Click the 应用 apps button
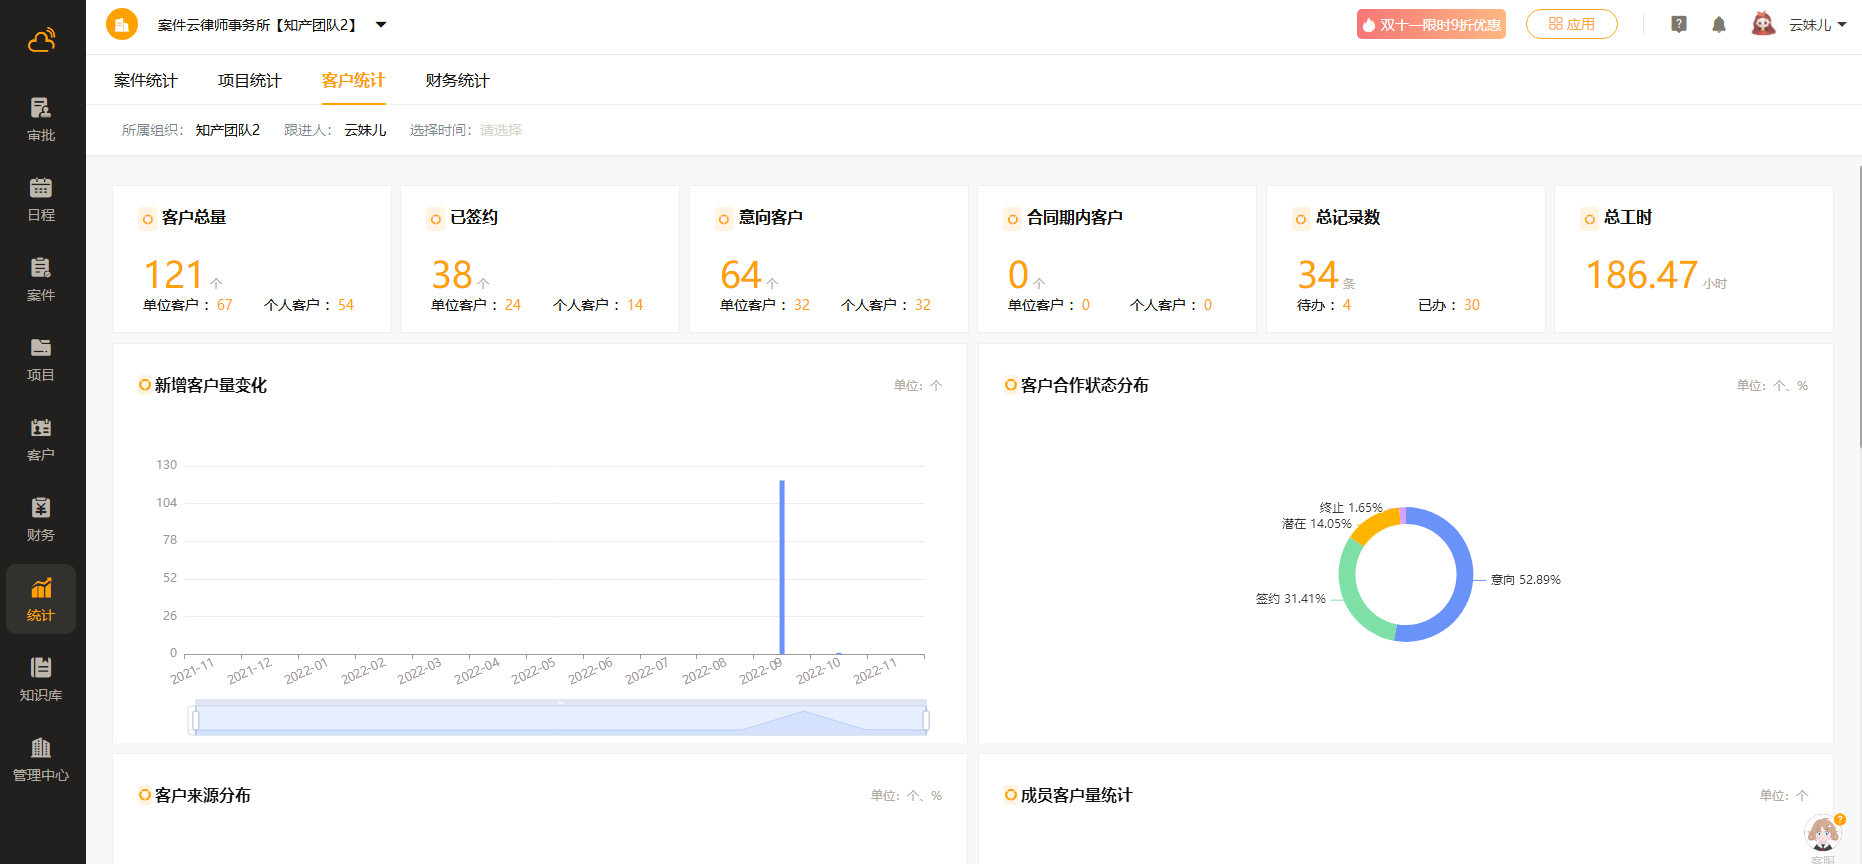Image resolution: width=1862 pixels, height=864 pixels. [x=1571, y=24]
